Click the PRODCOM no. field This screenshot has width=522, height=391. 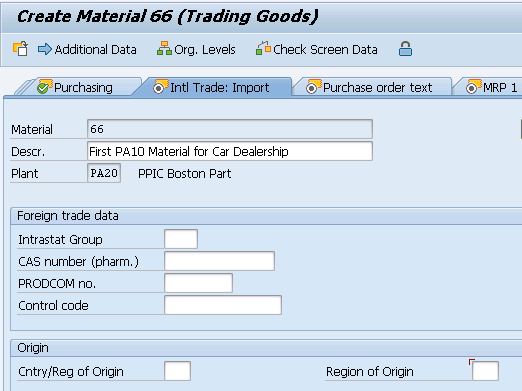(x=198, y=283)
